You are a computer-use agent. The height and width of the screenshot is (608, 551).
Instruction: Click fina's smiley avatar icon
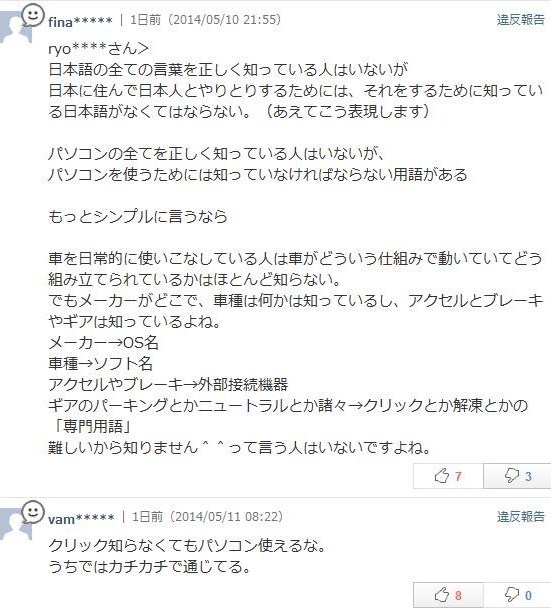(33, 16)
